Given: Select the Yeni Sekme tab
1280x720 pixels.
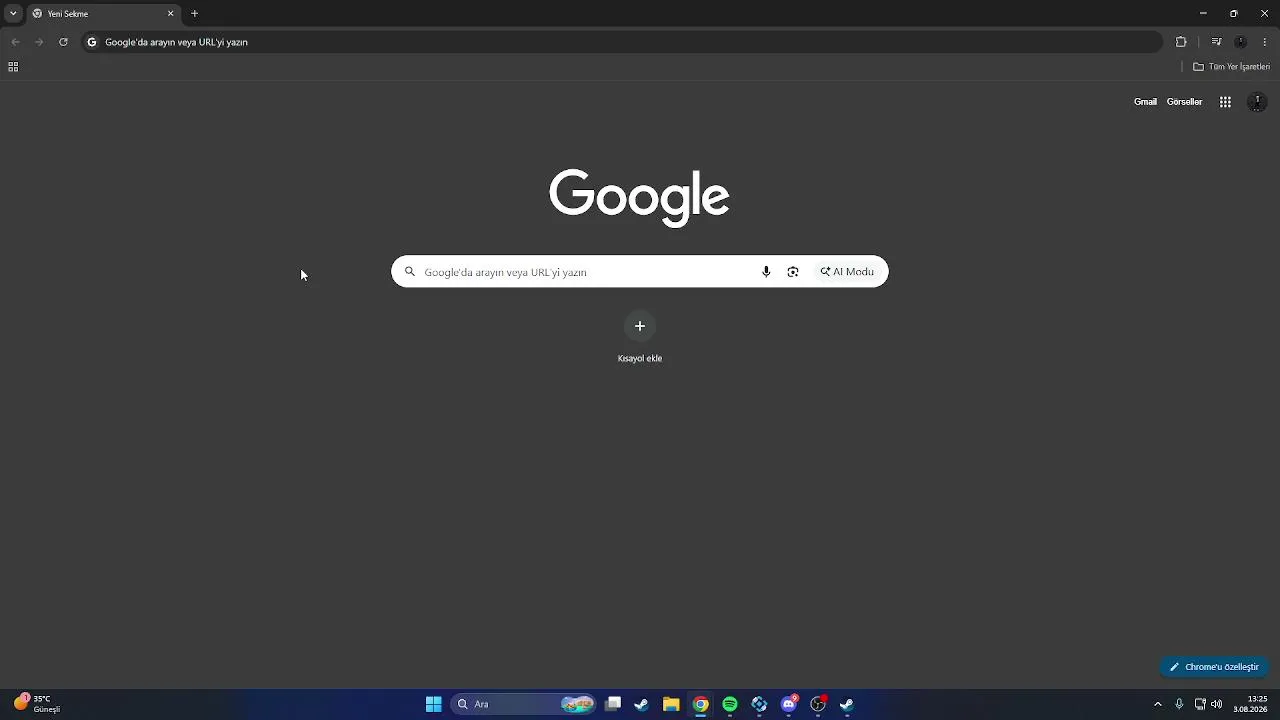Looking at the screenshot, I should tap(103, 14).
